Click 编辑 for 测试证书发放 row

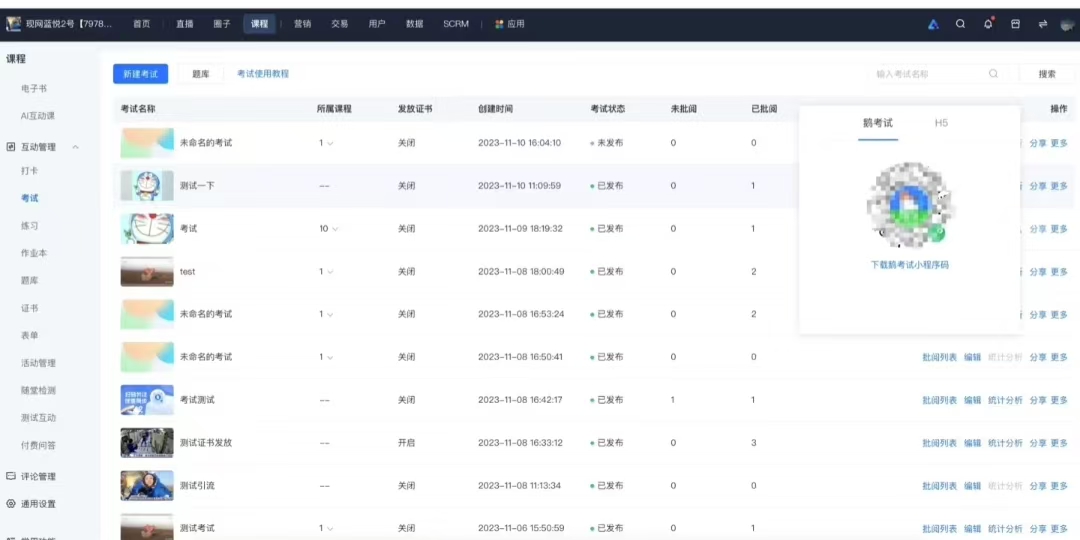[972, 443]
